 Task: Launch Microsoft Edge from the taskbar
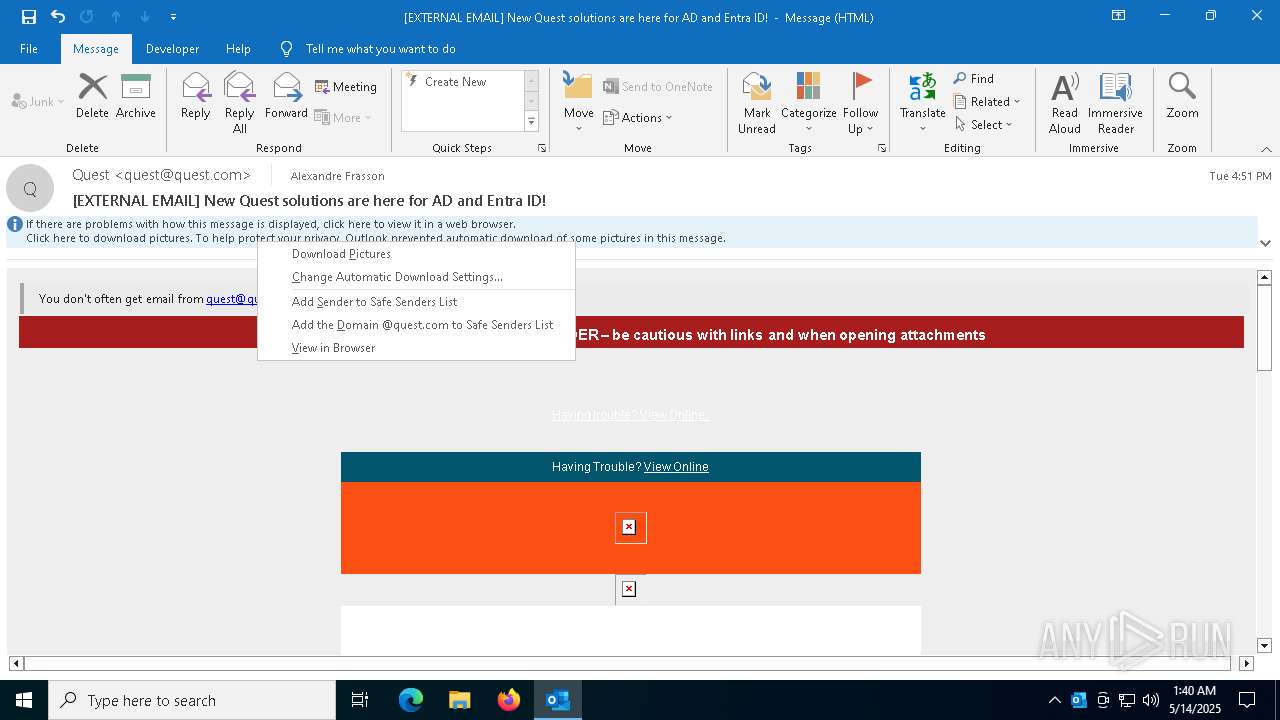(411, 700)
